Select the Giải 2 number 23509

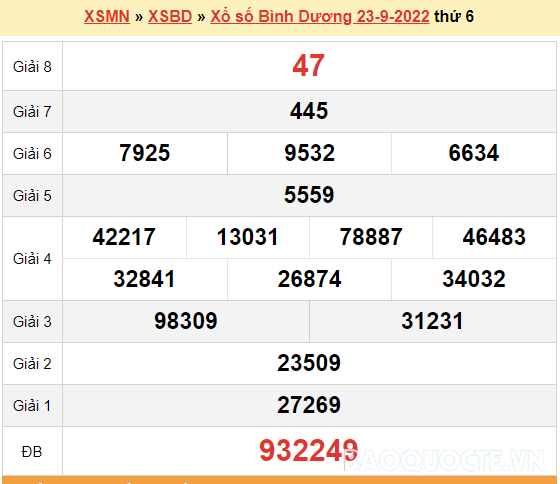click(309, 363)
